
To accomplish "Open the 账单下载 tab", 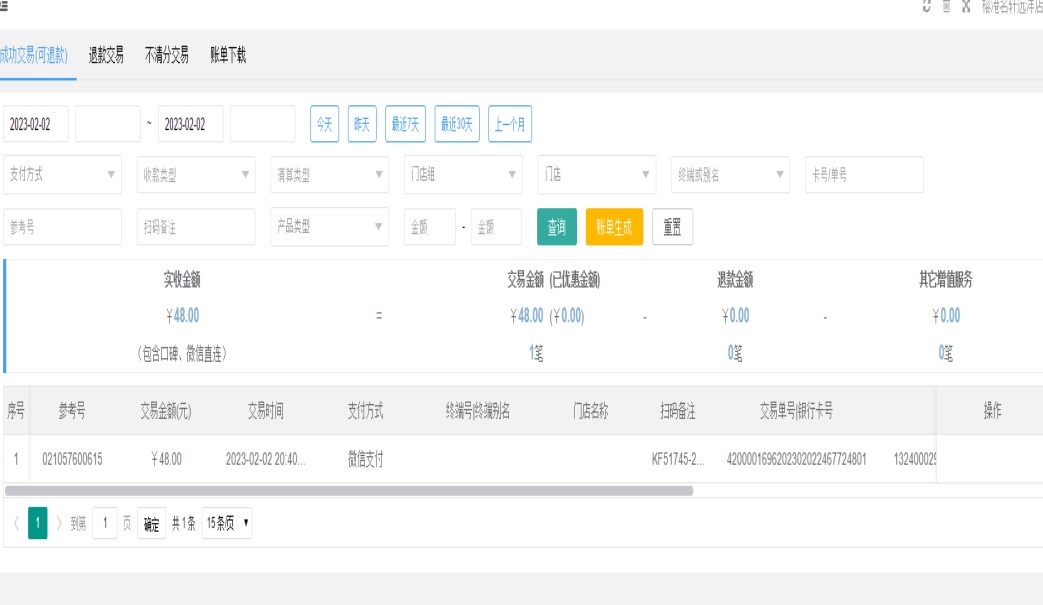I will 228,56.
